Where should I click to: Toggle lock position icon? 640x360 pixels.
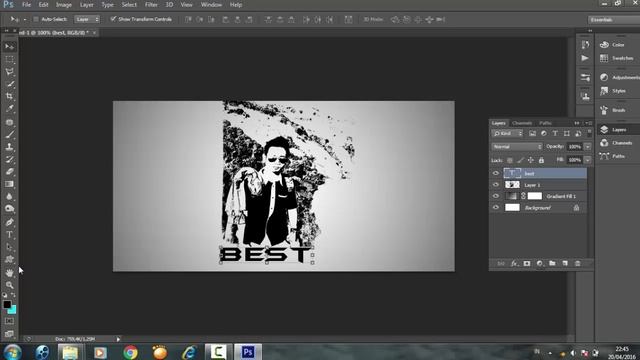point(531,160)
